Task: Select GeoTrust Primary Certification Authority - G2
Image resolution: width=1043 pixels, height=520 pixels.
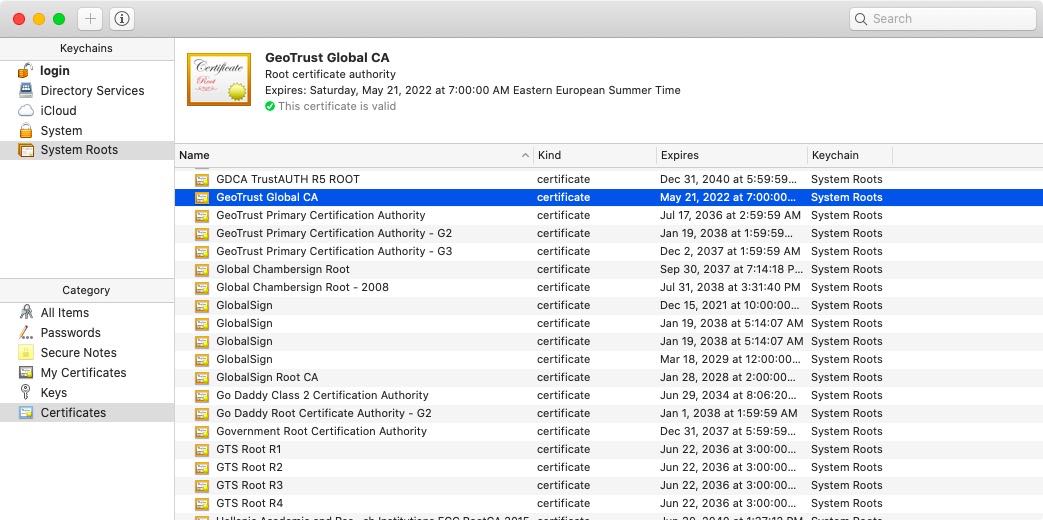Action: point(609,233)
